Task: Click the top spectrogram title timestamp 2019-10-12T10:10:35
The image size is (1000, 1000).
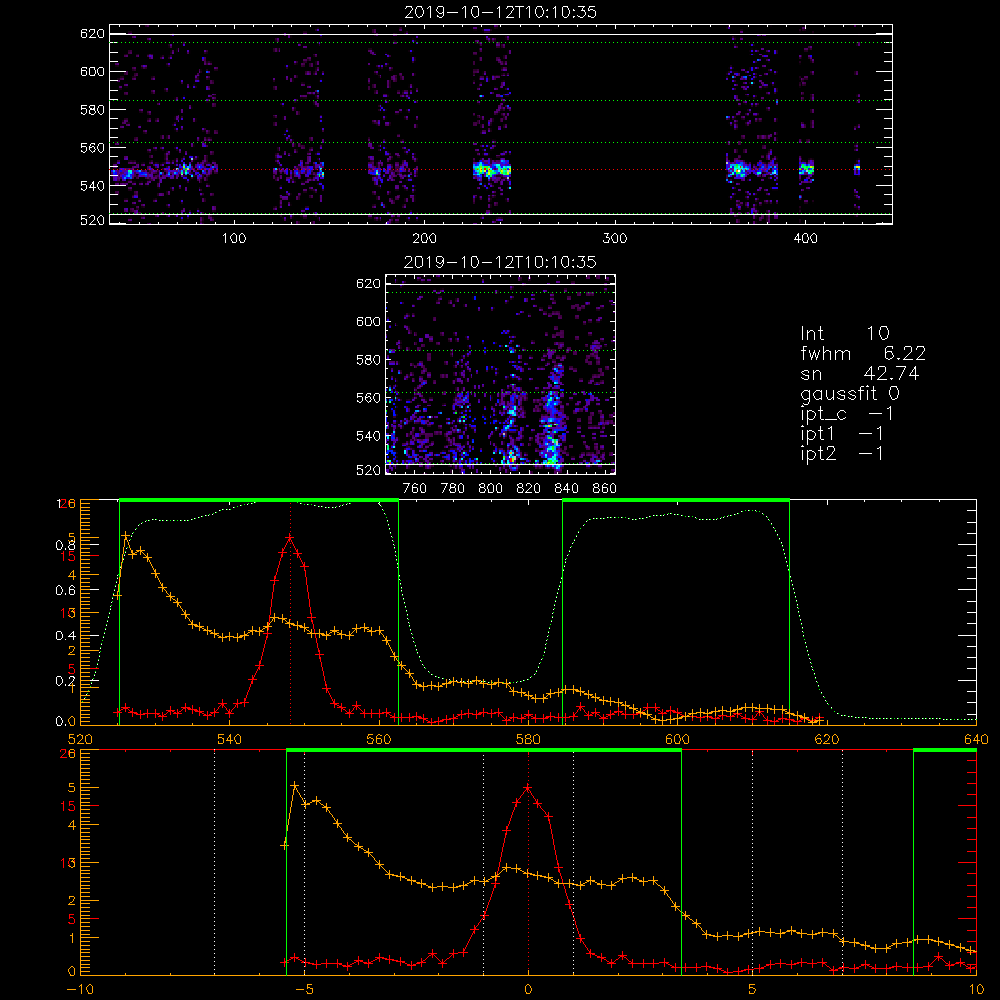Action: 500,12
